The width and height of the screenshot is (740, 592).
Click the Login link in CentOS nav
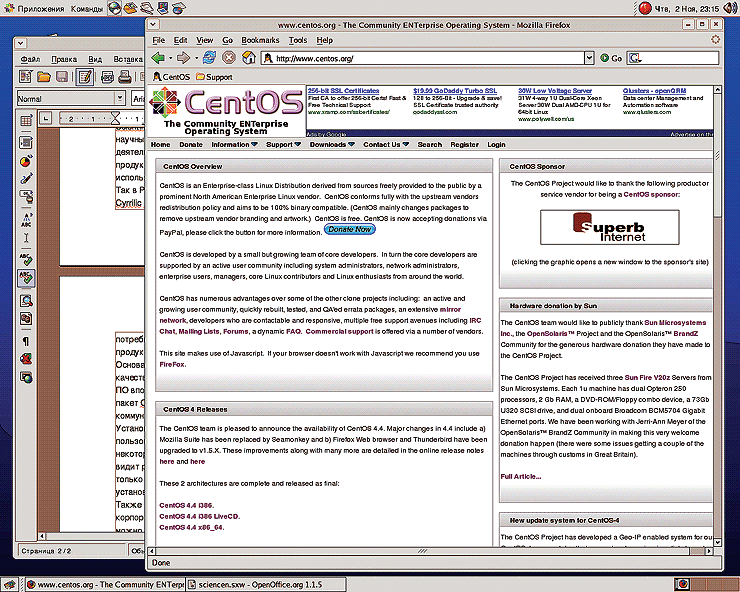click(x=496, y=144)
